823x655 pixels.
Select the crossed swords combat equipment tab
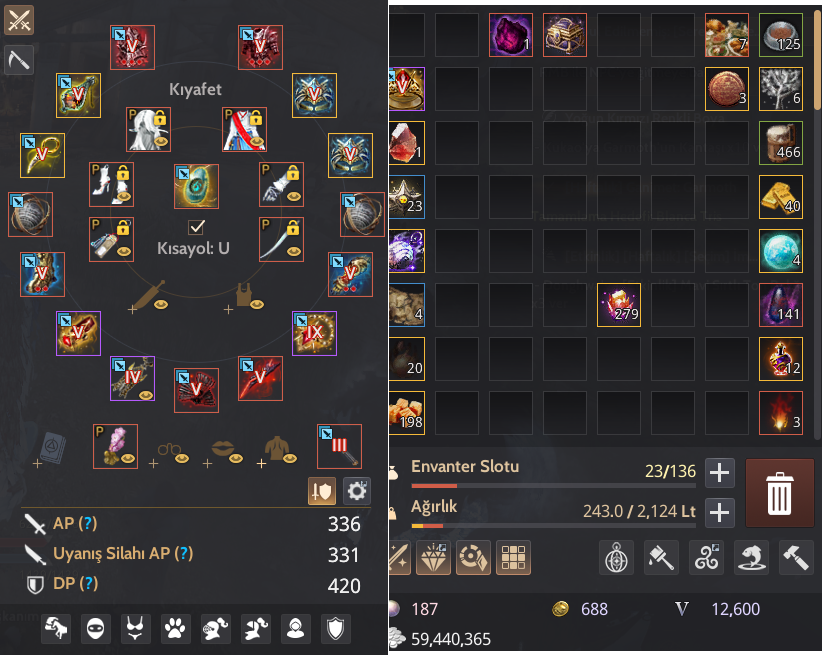(19, 20)
